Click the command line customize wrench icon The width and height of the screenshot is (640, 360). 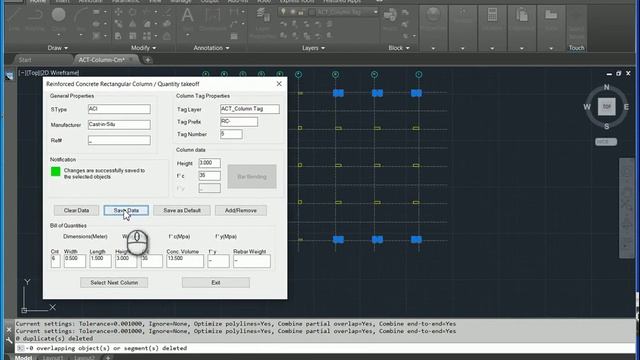(x=9, y=340)
